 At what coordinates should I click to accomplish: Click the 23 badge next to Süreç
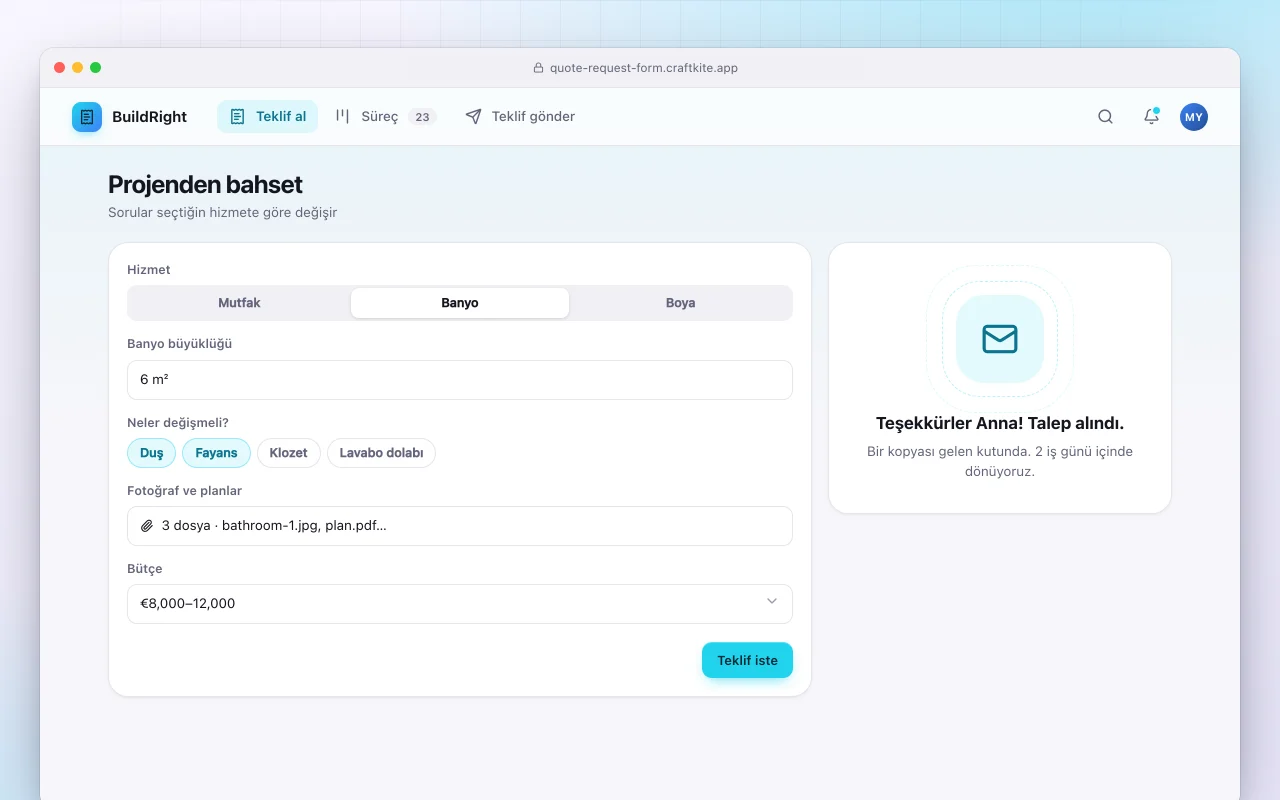point(422,117)
